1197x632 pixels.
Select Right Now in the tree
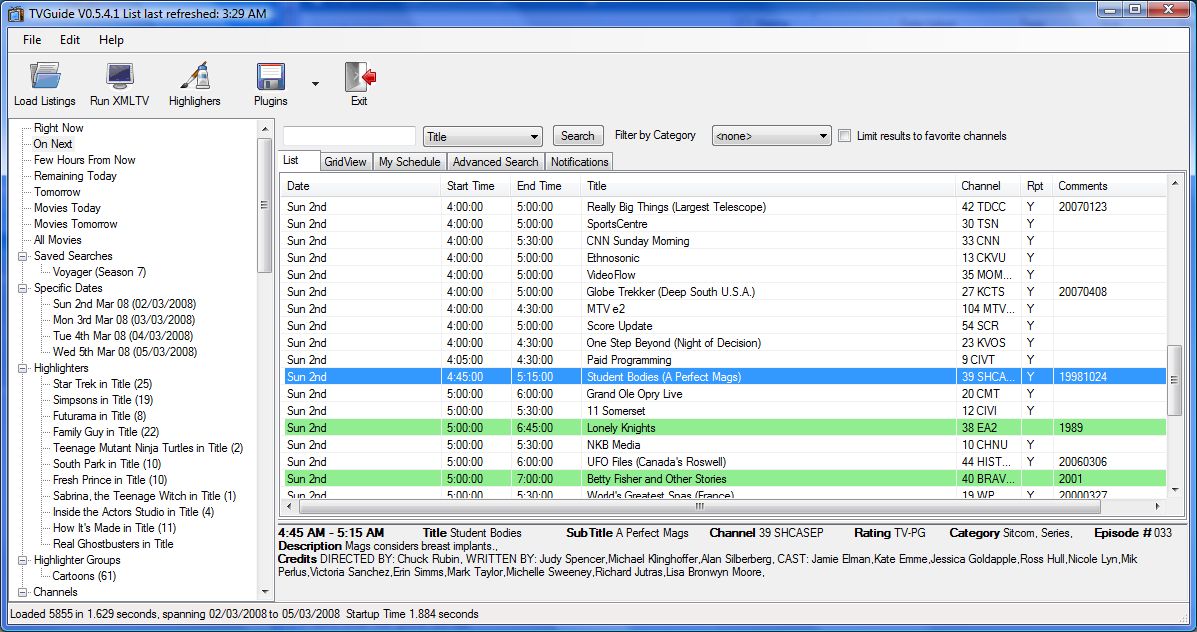click(x=59, y=128)
